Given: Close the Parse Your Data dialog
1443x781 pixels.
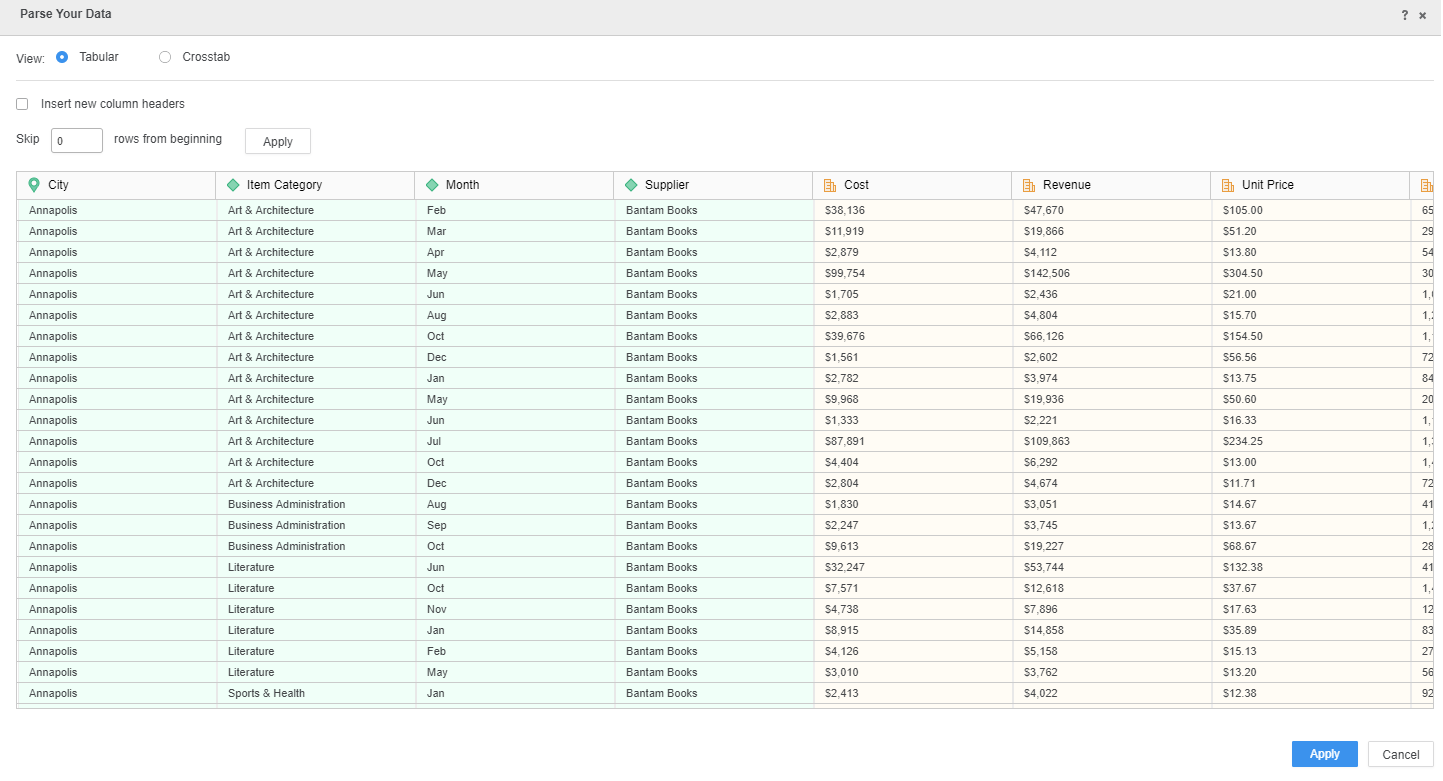Looking at the screenshot, I should pos(1423,15).
